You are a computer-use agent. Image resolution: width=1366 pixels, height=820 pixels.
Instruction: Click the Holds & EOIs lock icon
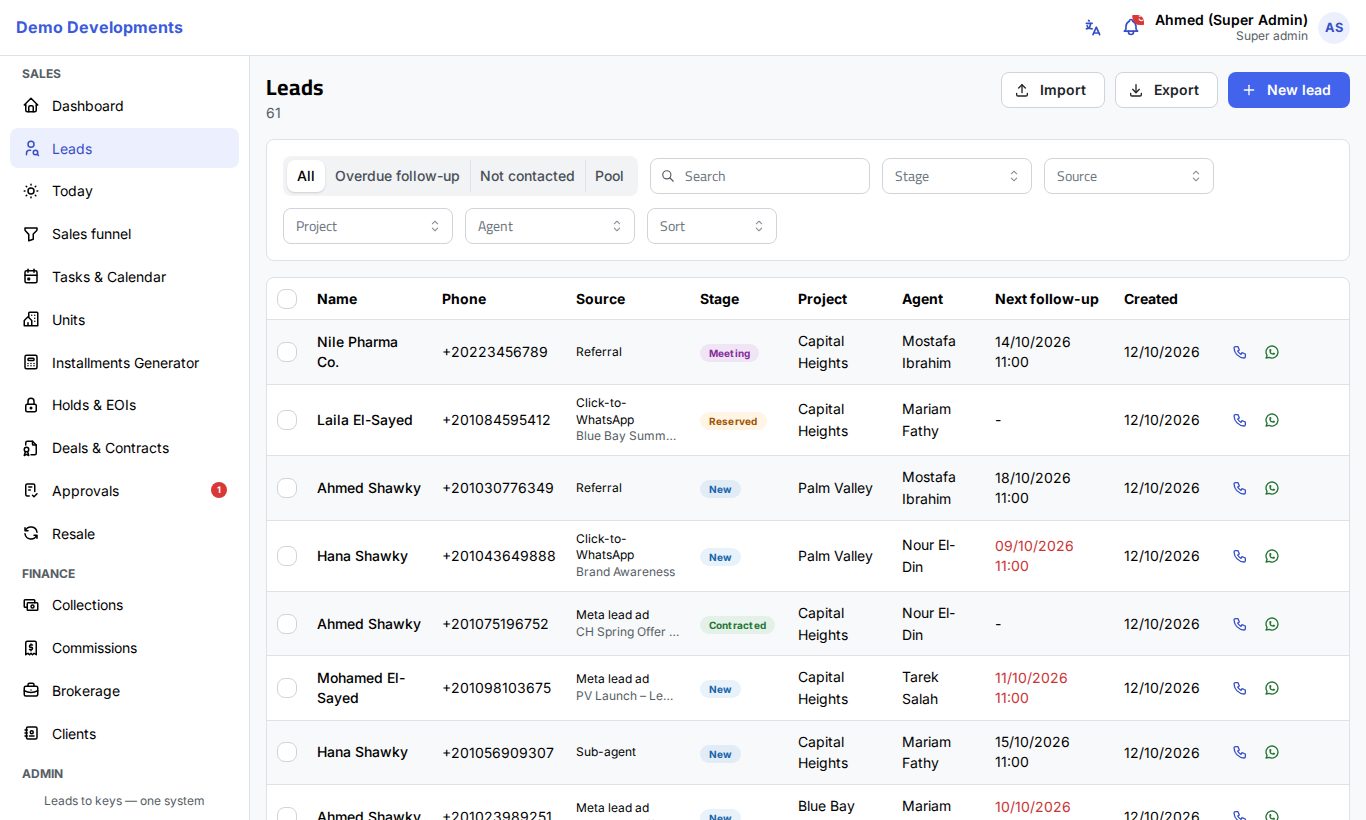31,405
